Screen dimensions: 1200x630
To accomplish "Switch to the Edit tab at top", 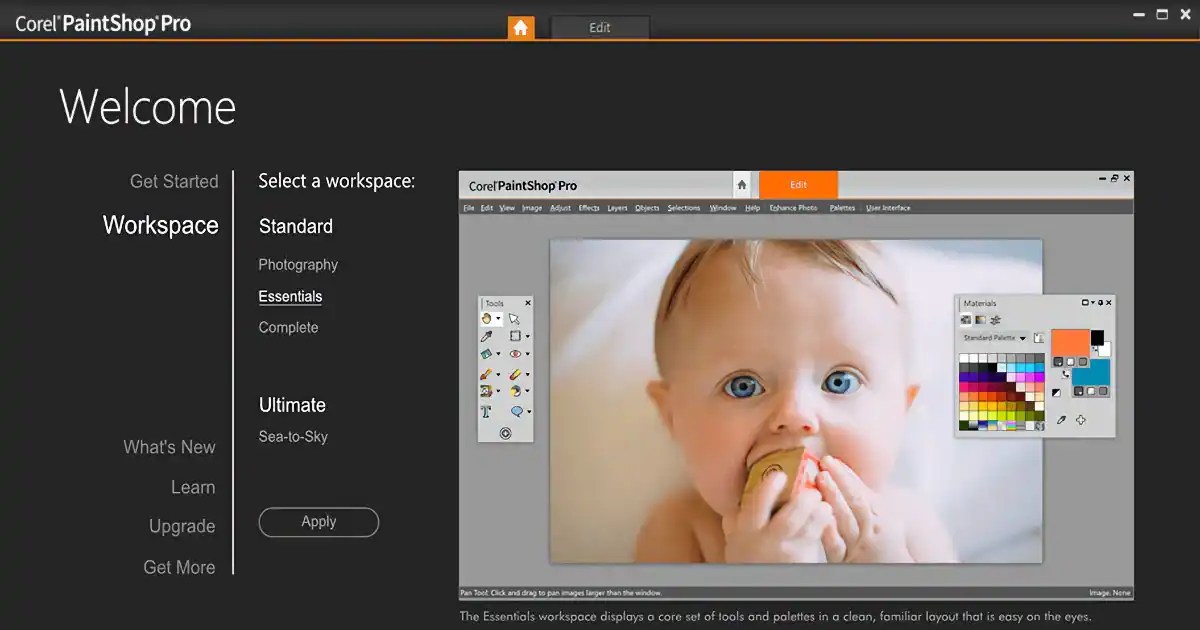I will (600, 27).
